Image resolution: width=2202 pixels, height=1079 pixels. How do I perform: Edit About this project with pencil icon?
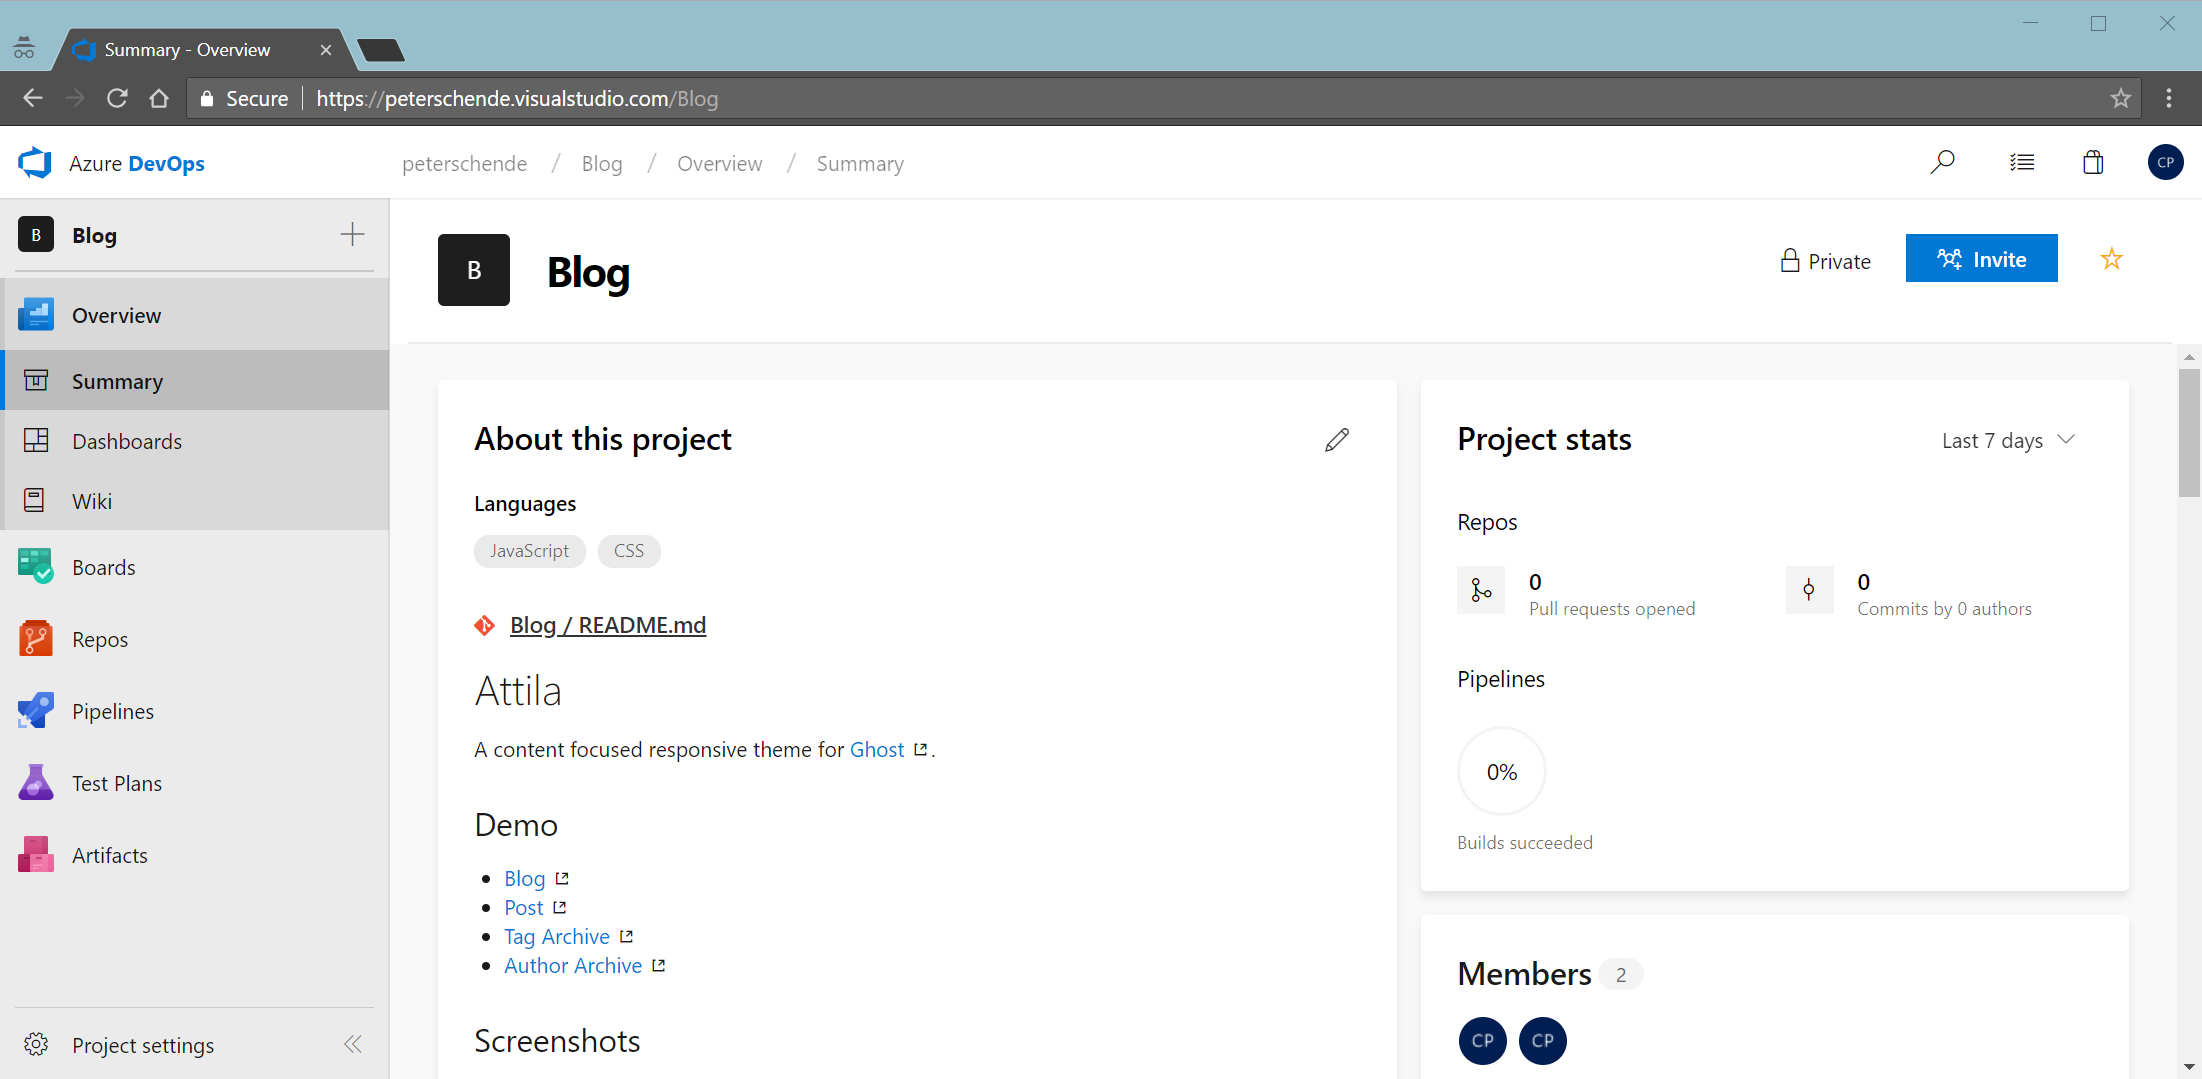click(1337, 440)
